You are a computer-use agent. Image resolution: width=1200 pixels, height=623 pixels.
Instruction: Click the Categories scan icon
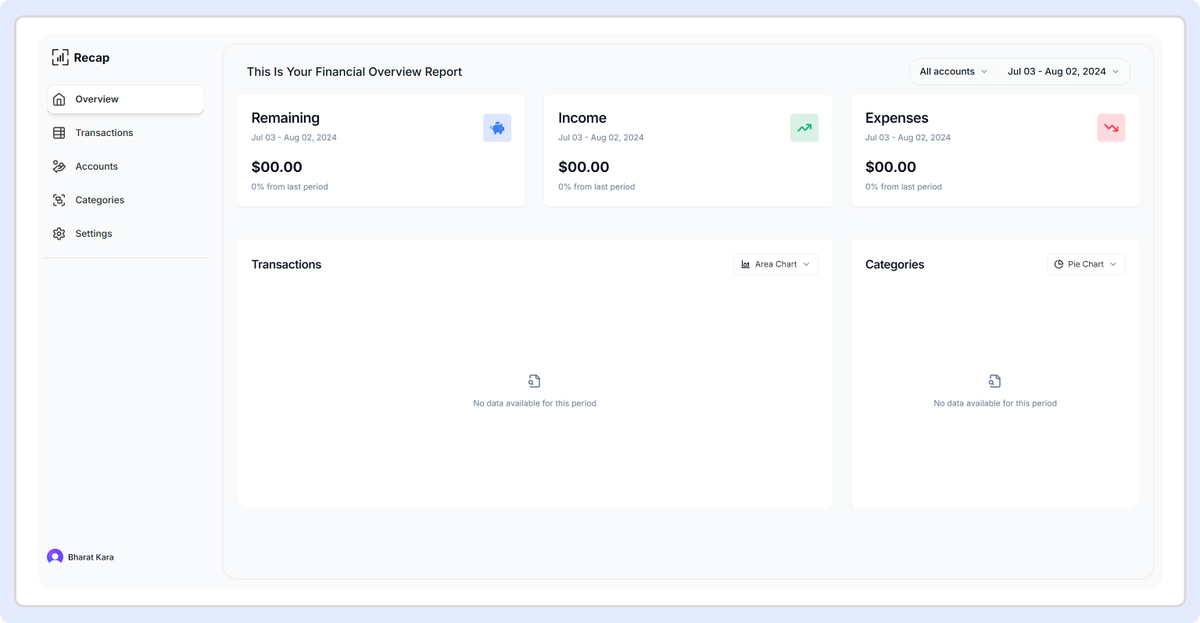click(59, 200)
